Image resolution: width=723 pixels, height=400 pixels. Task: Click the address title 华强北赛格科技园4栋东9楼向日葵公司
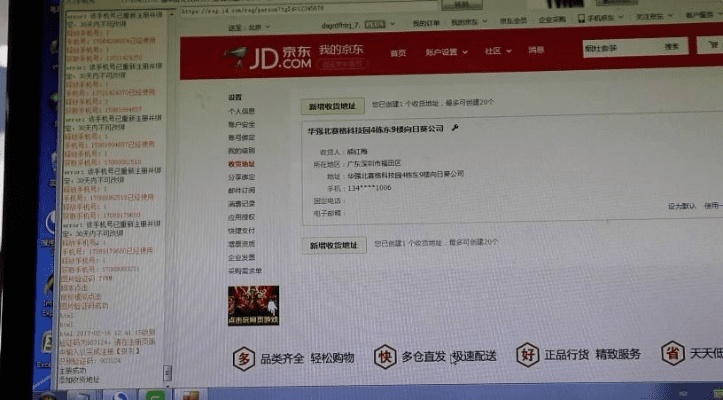tap(375, 130)
